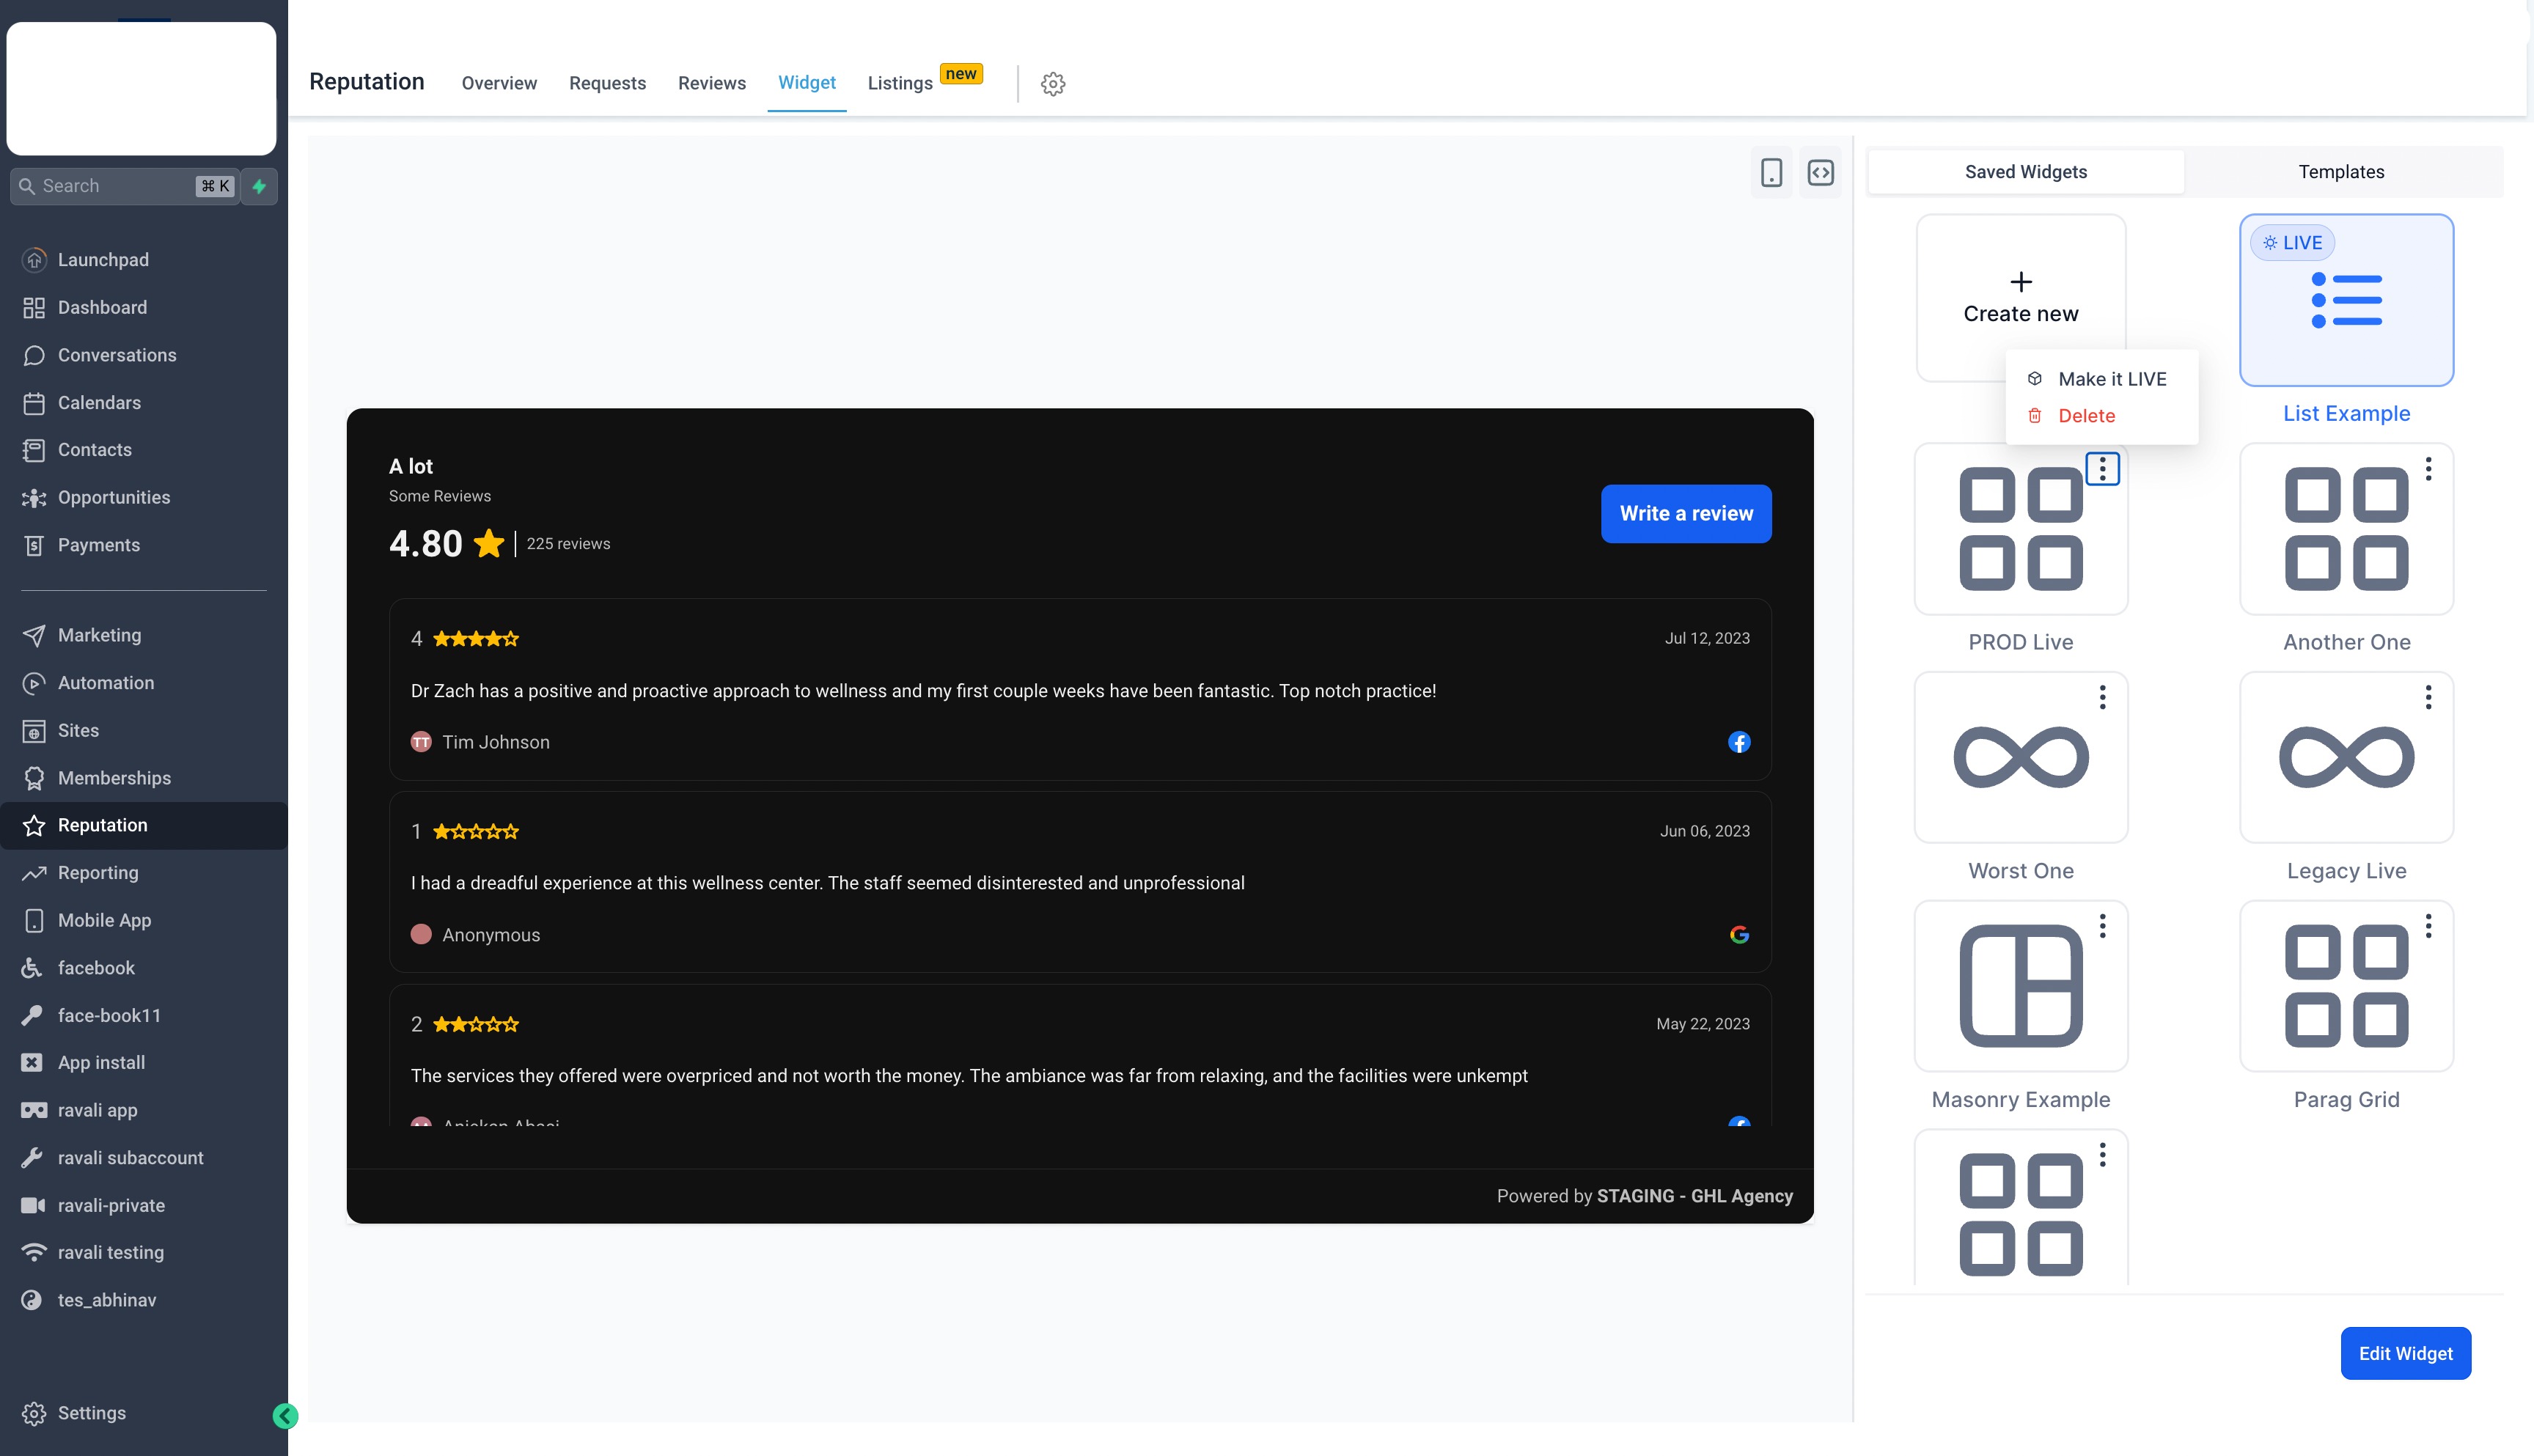Open Launchpad in the sidebar

[x=103, y=260]
